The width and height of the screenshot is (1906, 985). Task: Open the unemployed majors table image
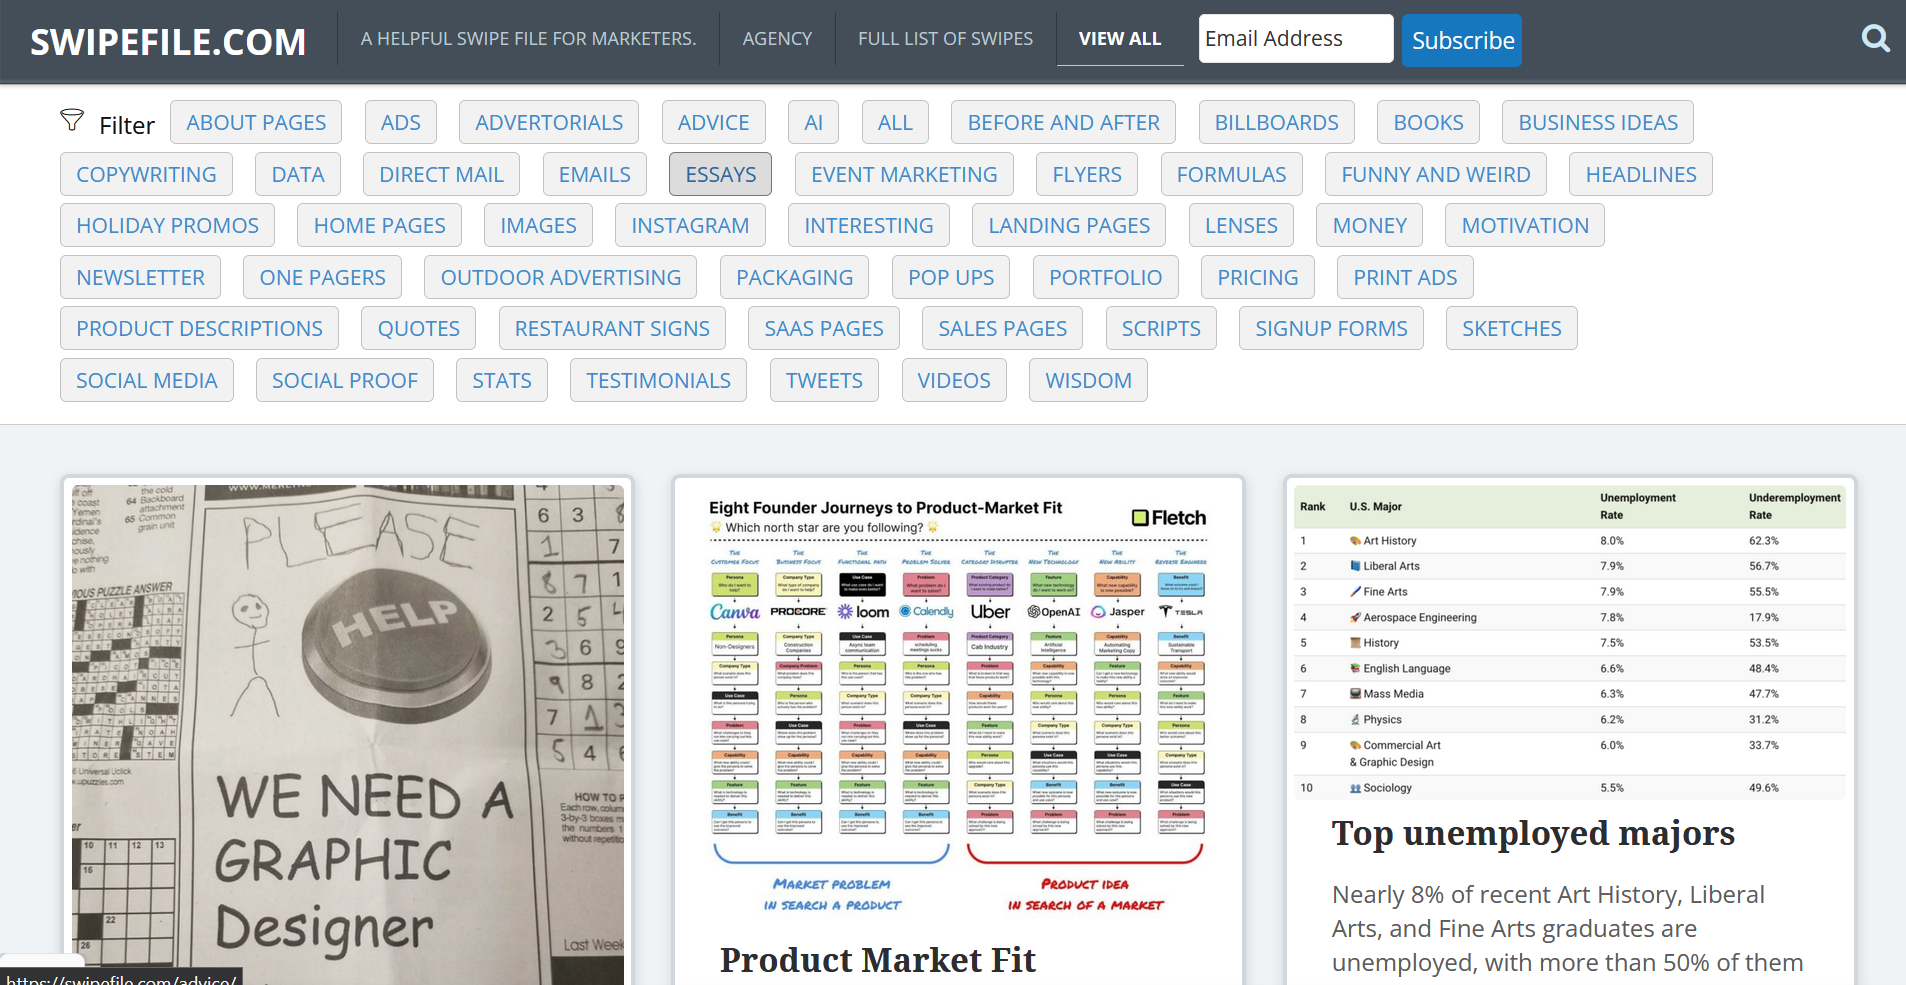[1570, 645]
